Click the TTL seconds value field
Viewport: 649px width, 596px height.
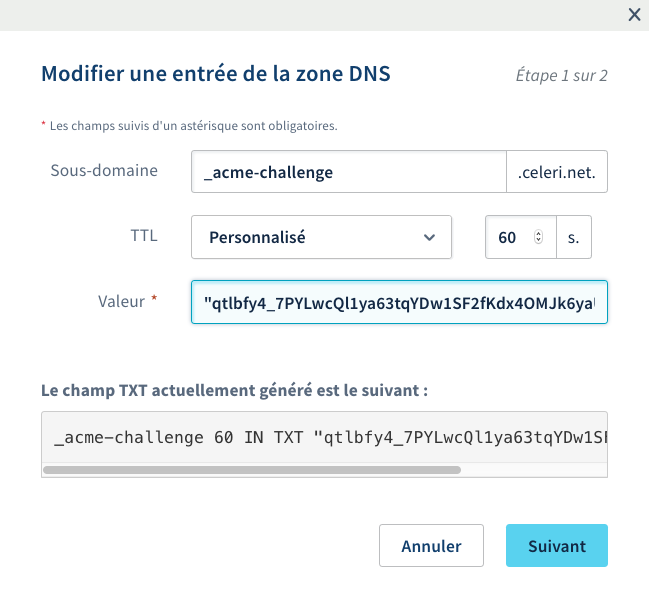(508, 238)
